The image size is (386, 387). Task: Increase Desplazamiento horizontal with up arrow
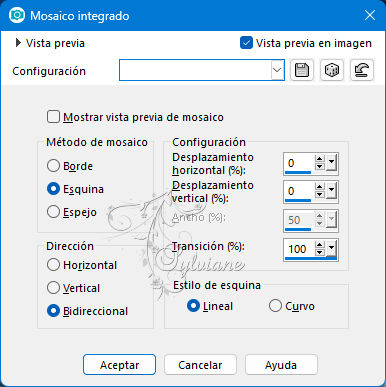point(320,159)
